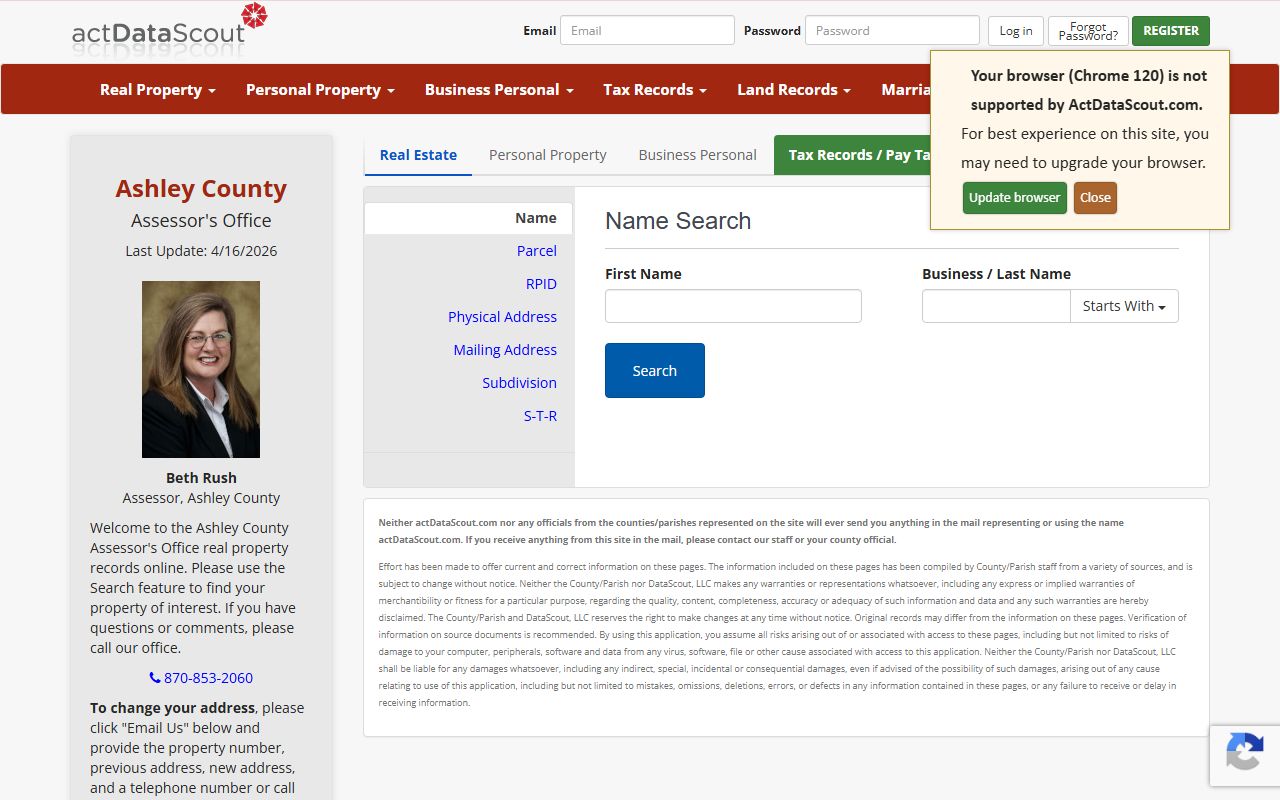Viewport: 1280px width, 800px height.
Task: Click the Marriage menu item in navbar
Action: (905, 89)
